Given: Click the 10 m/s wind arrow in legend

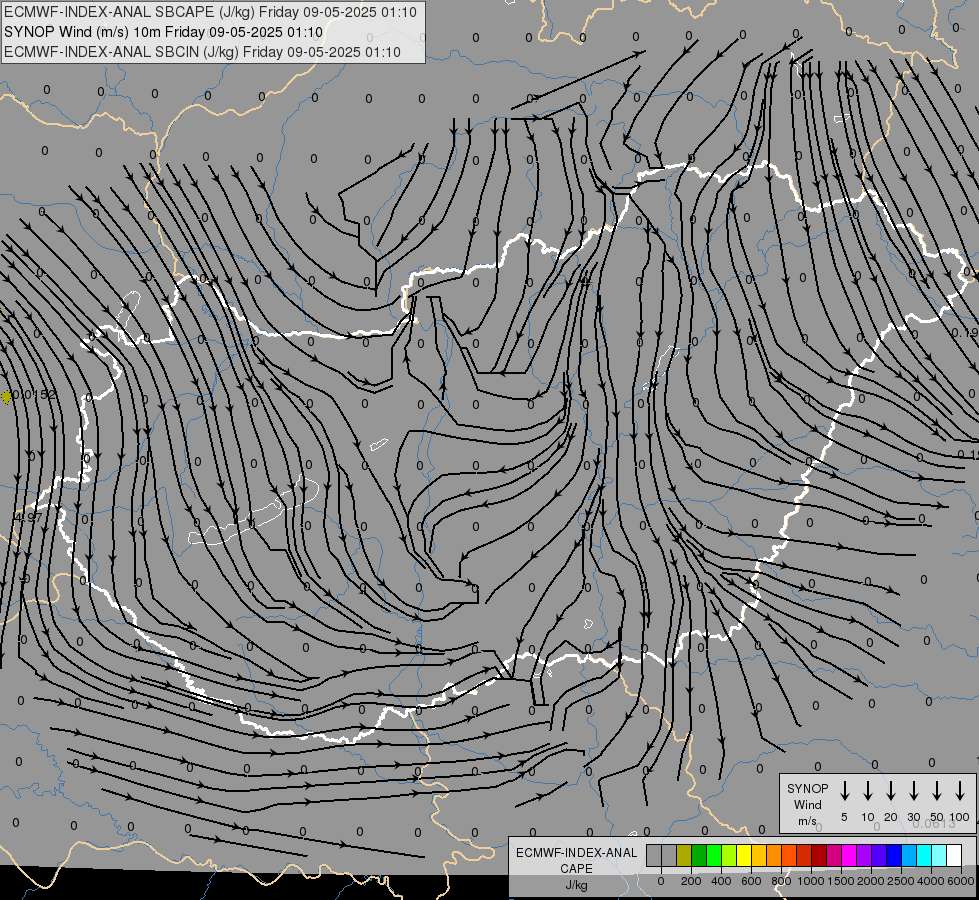Looking at the screenshot, I should coord(867,791).
